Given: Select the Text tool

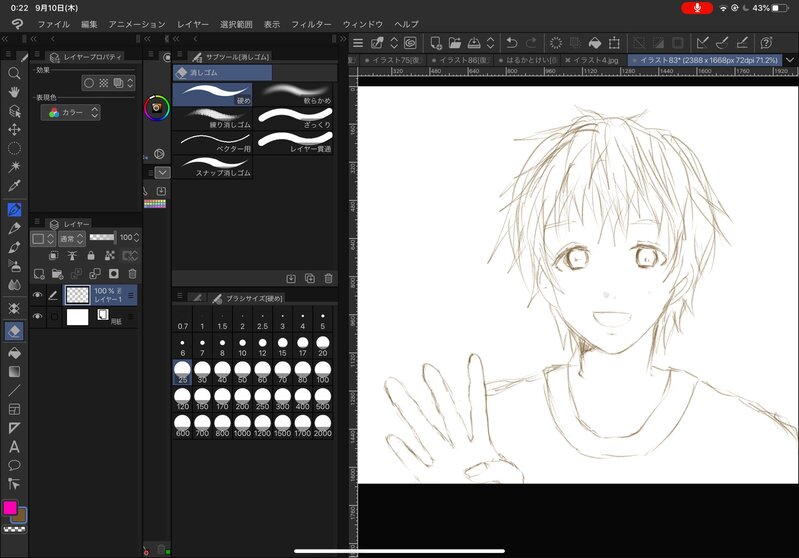Looking at the screenshot, I should [14, 446].
